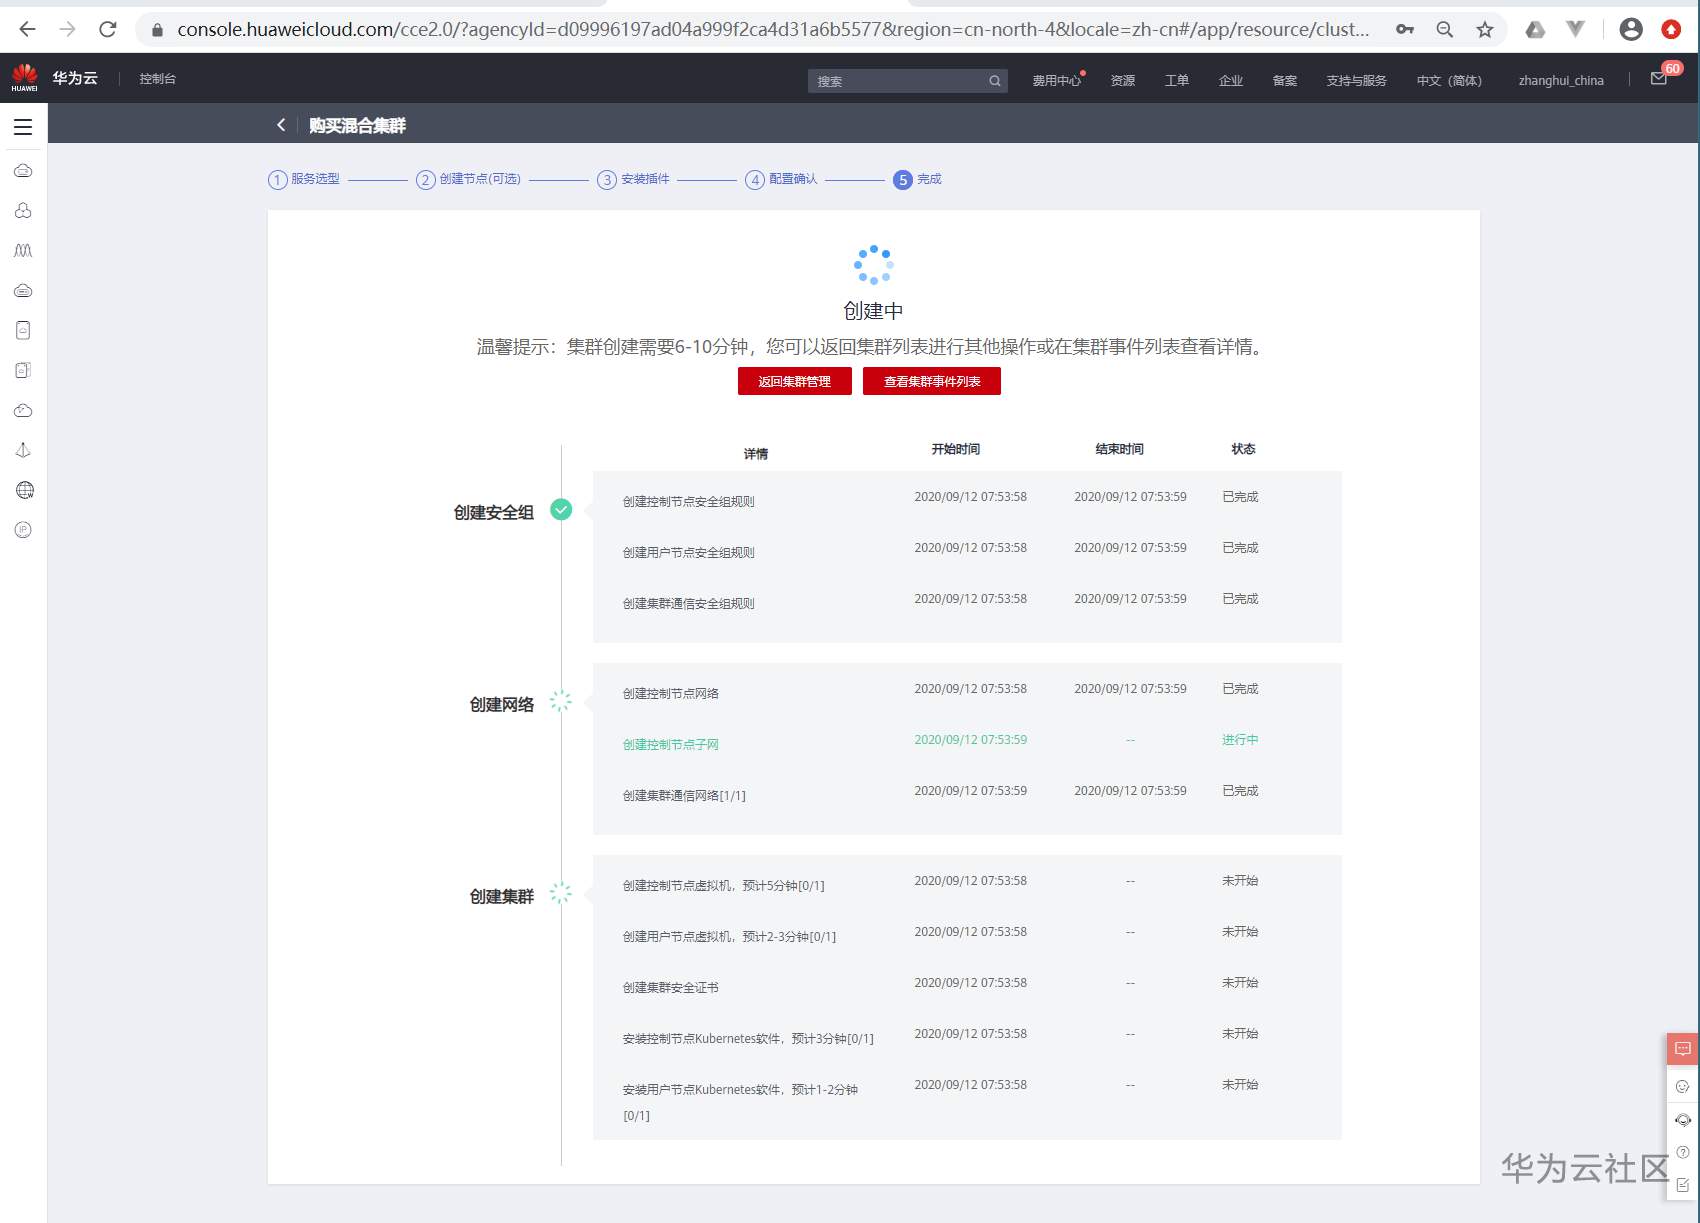This screenshot has height=1223, width=1700.
Task: Click the 创建控制节点网络 row text
Action: [671, 694]
